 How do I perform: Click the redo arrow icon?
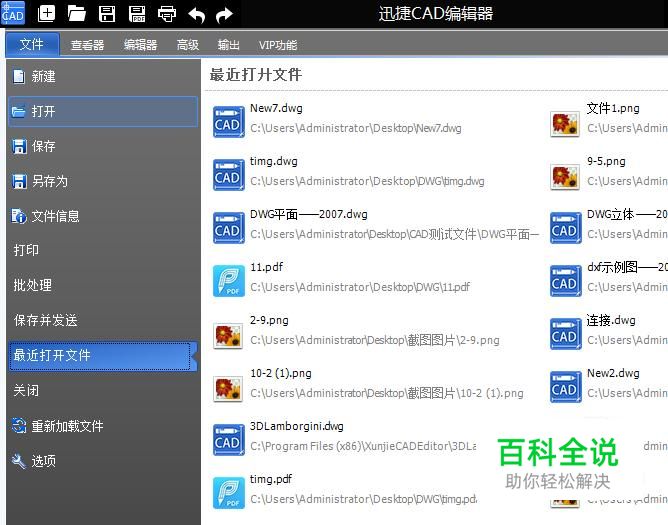(x=224, y=15)
